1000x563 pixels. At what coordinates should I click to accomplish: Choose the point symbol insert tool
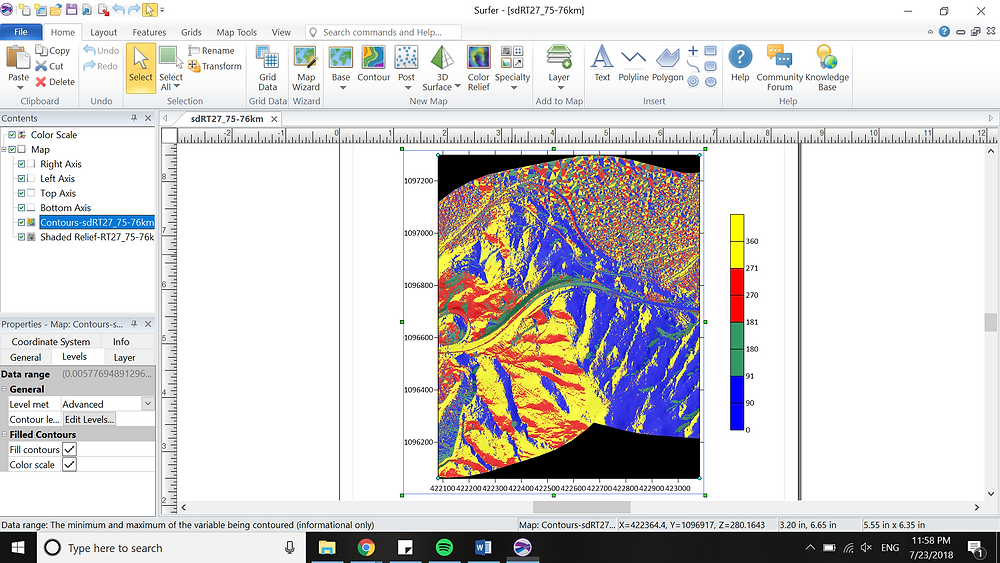(693, 50)
